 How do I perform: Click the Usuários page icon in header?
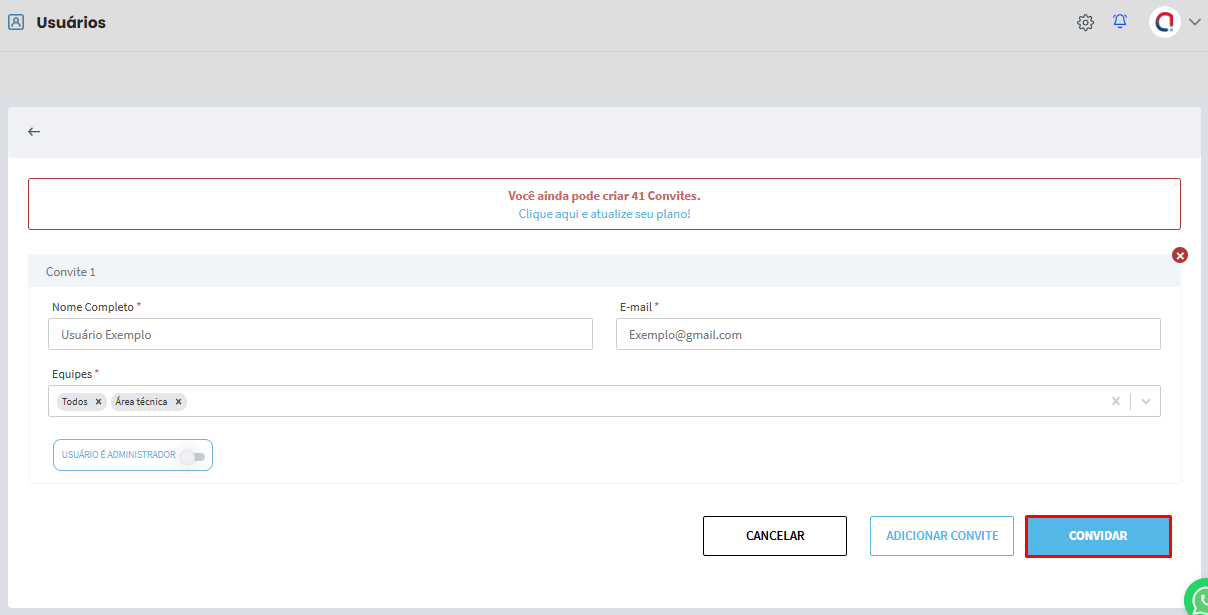coord(16,22)
